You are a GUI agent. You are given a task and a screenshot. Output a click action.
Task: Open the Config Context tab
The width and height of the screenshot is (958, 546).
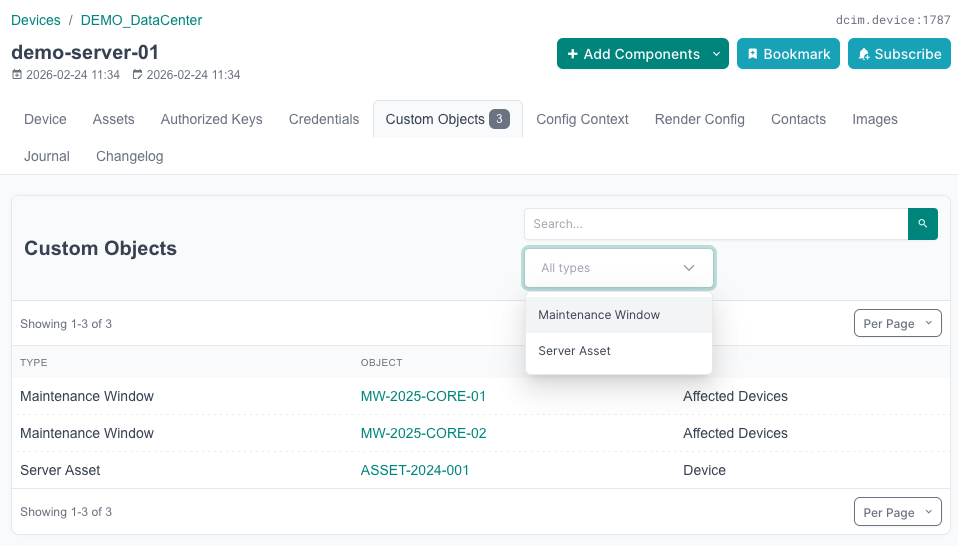pyautogui.click(x=582, y=119)
